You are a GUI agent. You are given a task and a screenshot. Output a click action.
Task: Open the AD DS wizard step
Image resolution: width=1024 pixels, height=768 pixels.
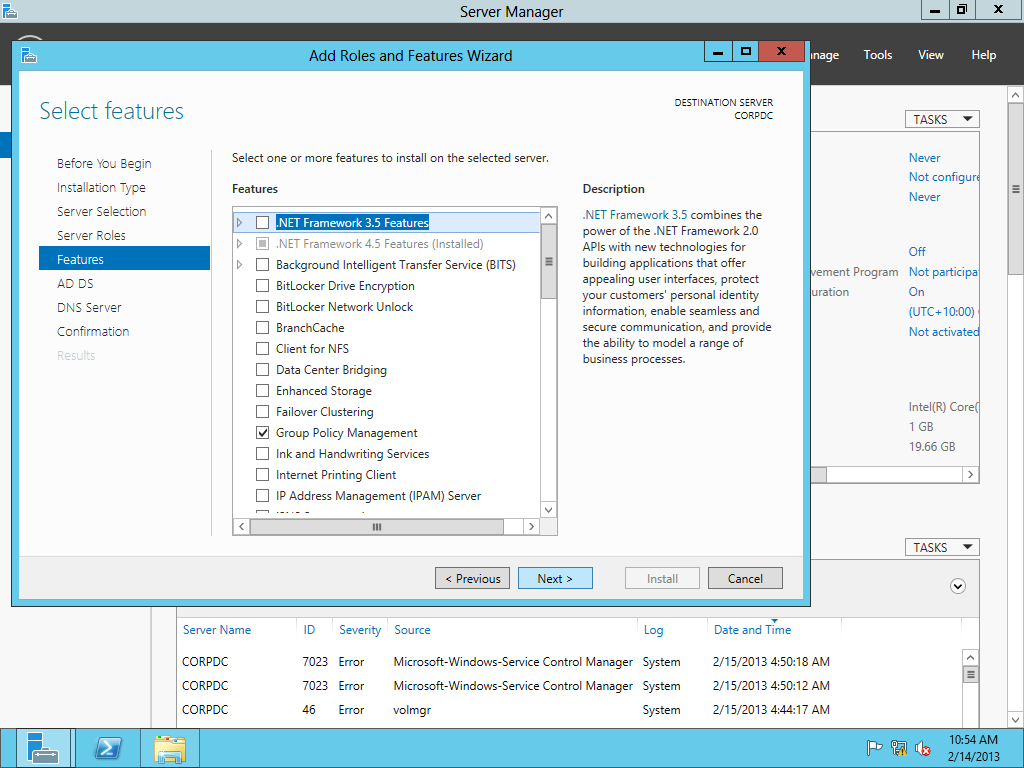[75, 283]
